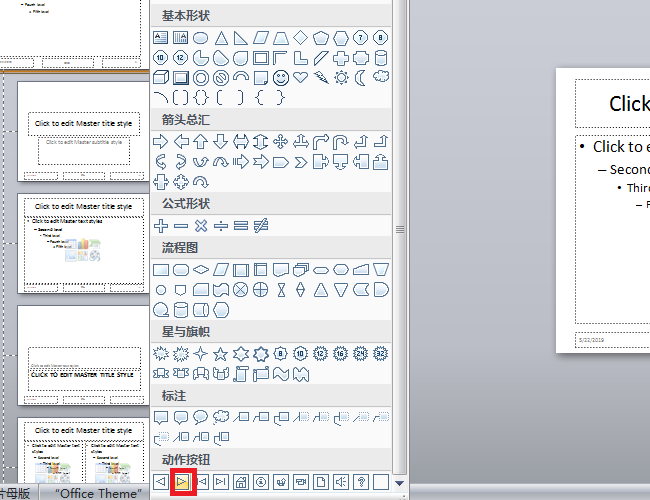The width and height of the screenshot is (650, 500).
Task: Choose the flowchart Summing Junction shape
Action: (x=241, y=290)
